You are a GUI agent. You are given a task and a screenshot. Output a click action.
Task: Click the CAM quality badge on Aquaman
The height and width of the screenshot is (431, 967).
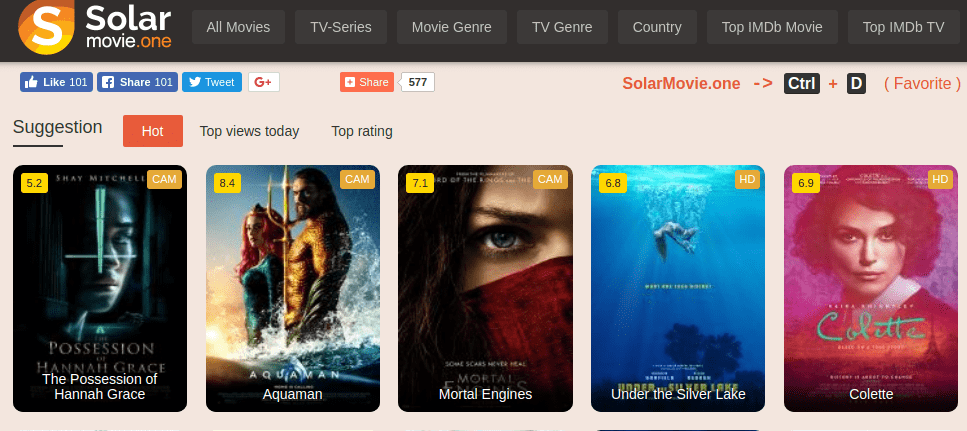(357, 179)
